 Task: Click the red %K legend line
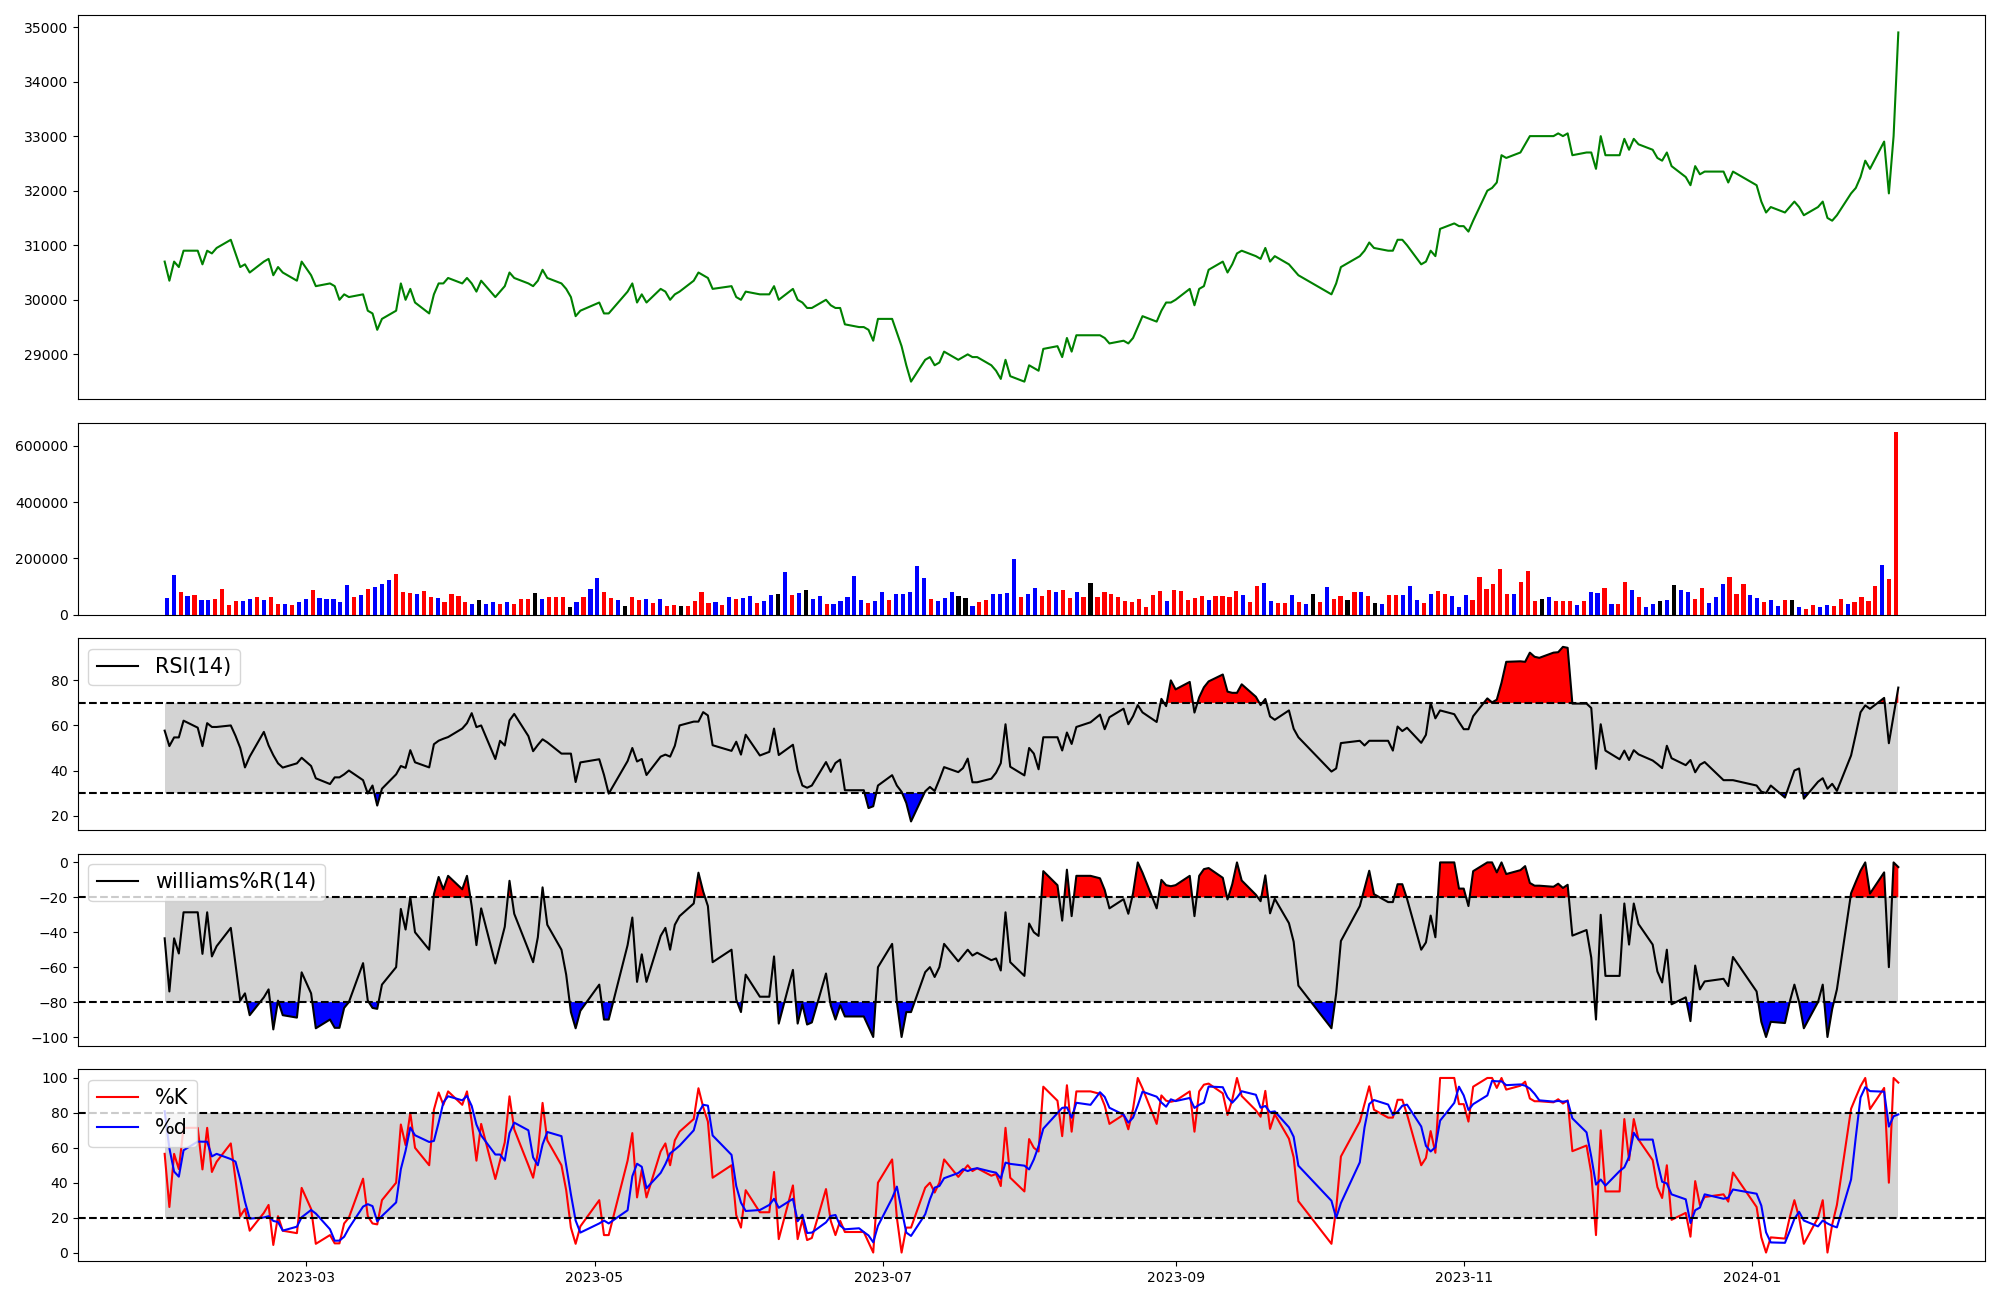point(118,1097)
